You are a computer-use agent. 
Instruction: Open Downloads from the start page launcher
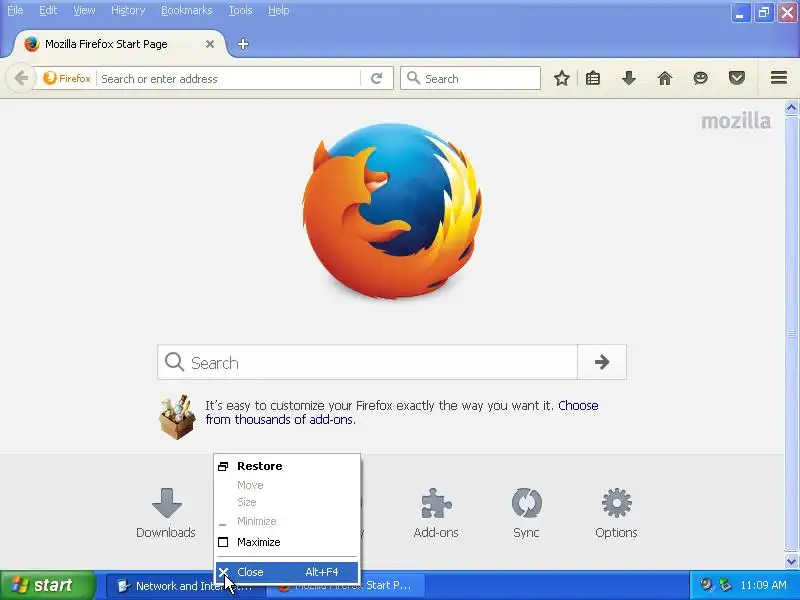point(166,513)
